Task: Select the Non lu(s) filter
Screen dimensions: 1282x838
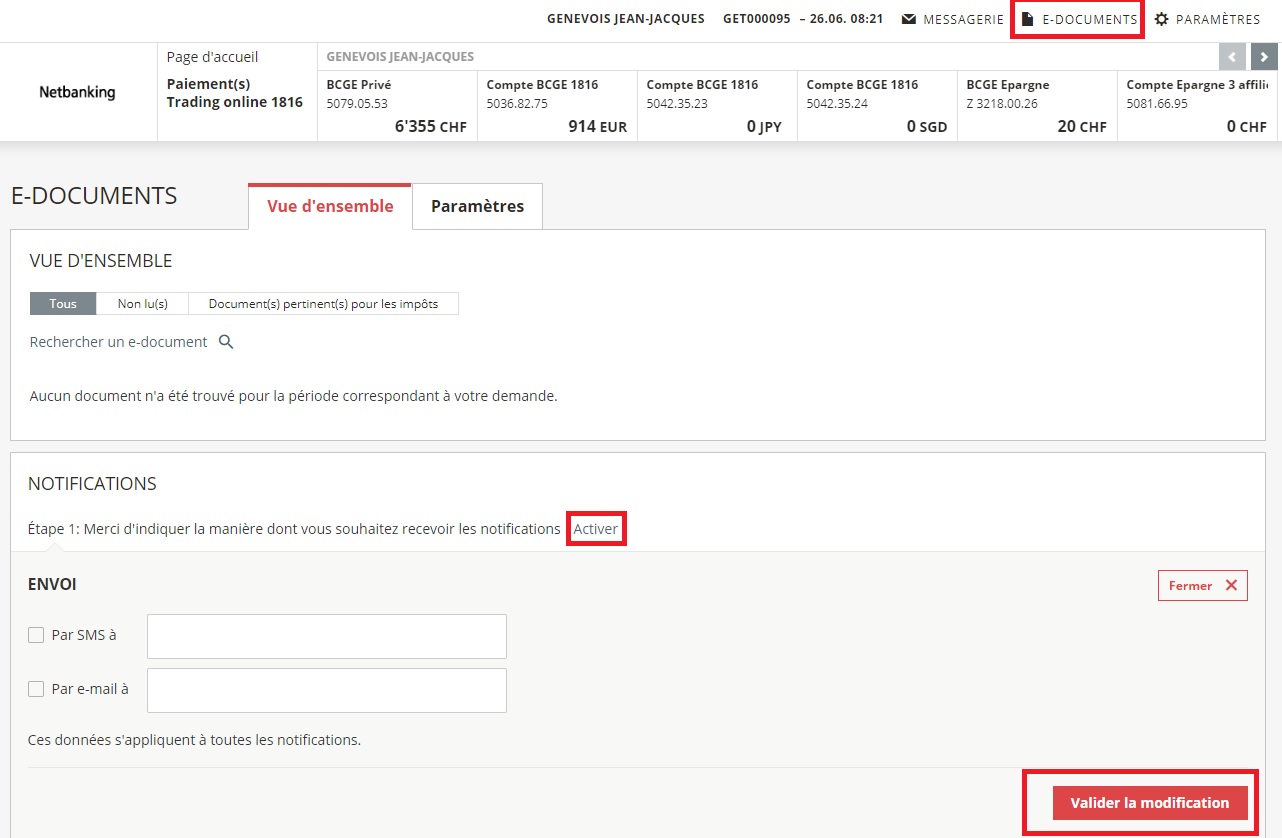Action: coord(142,304)
